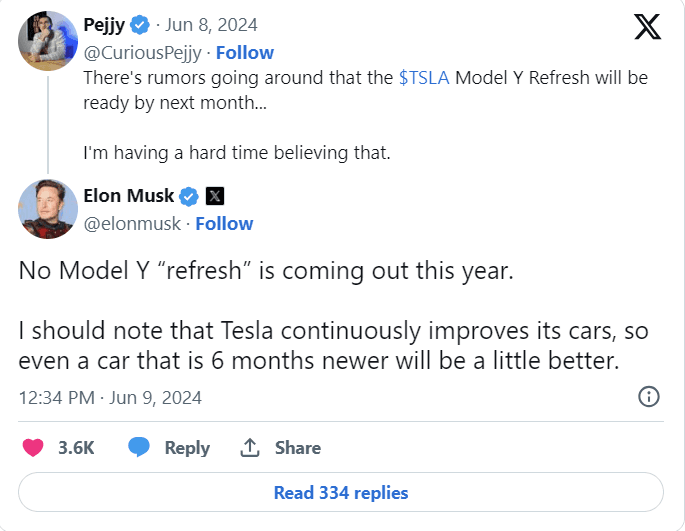Viewport: 685px width, 531px height.
Task: Click the share upload icon
Action: (x=250, y=447)
